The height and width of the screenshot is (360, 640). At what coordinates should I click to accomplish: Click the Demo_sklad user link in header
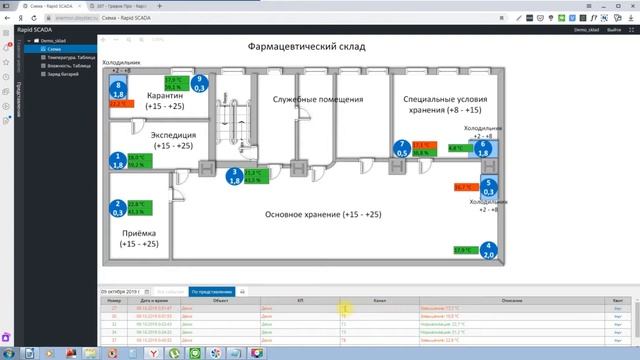(x=587, y=30)
